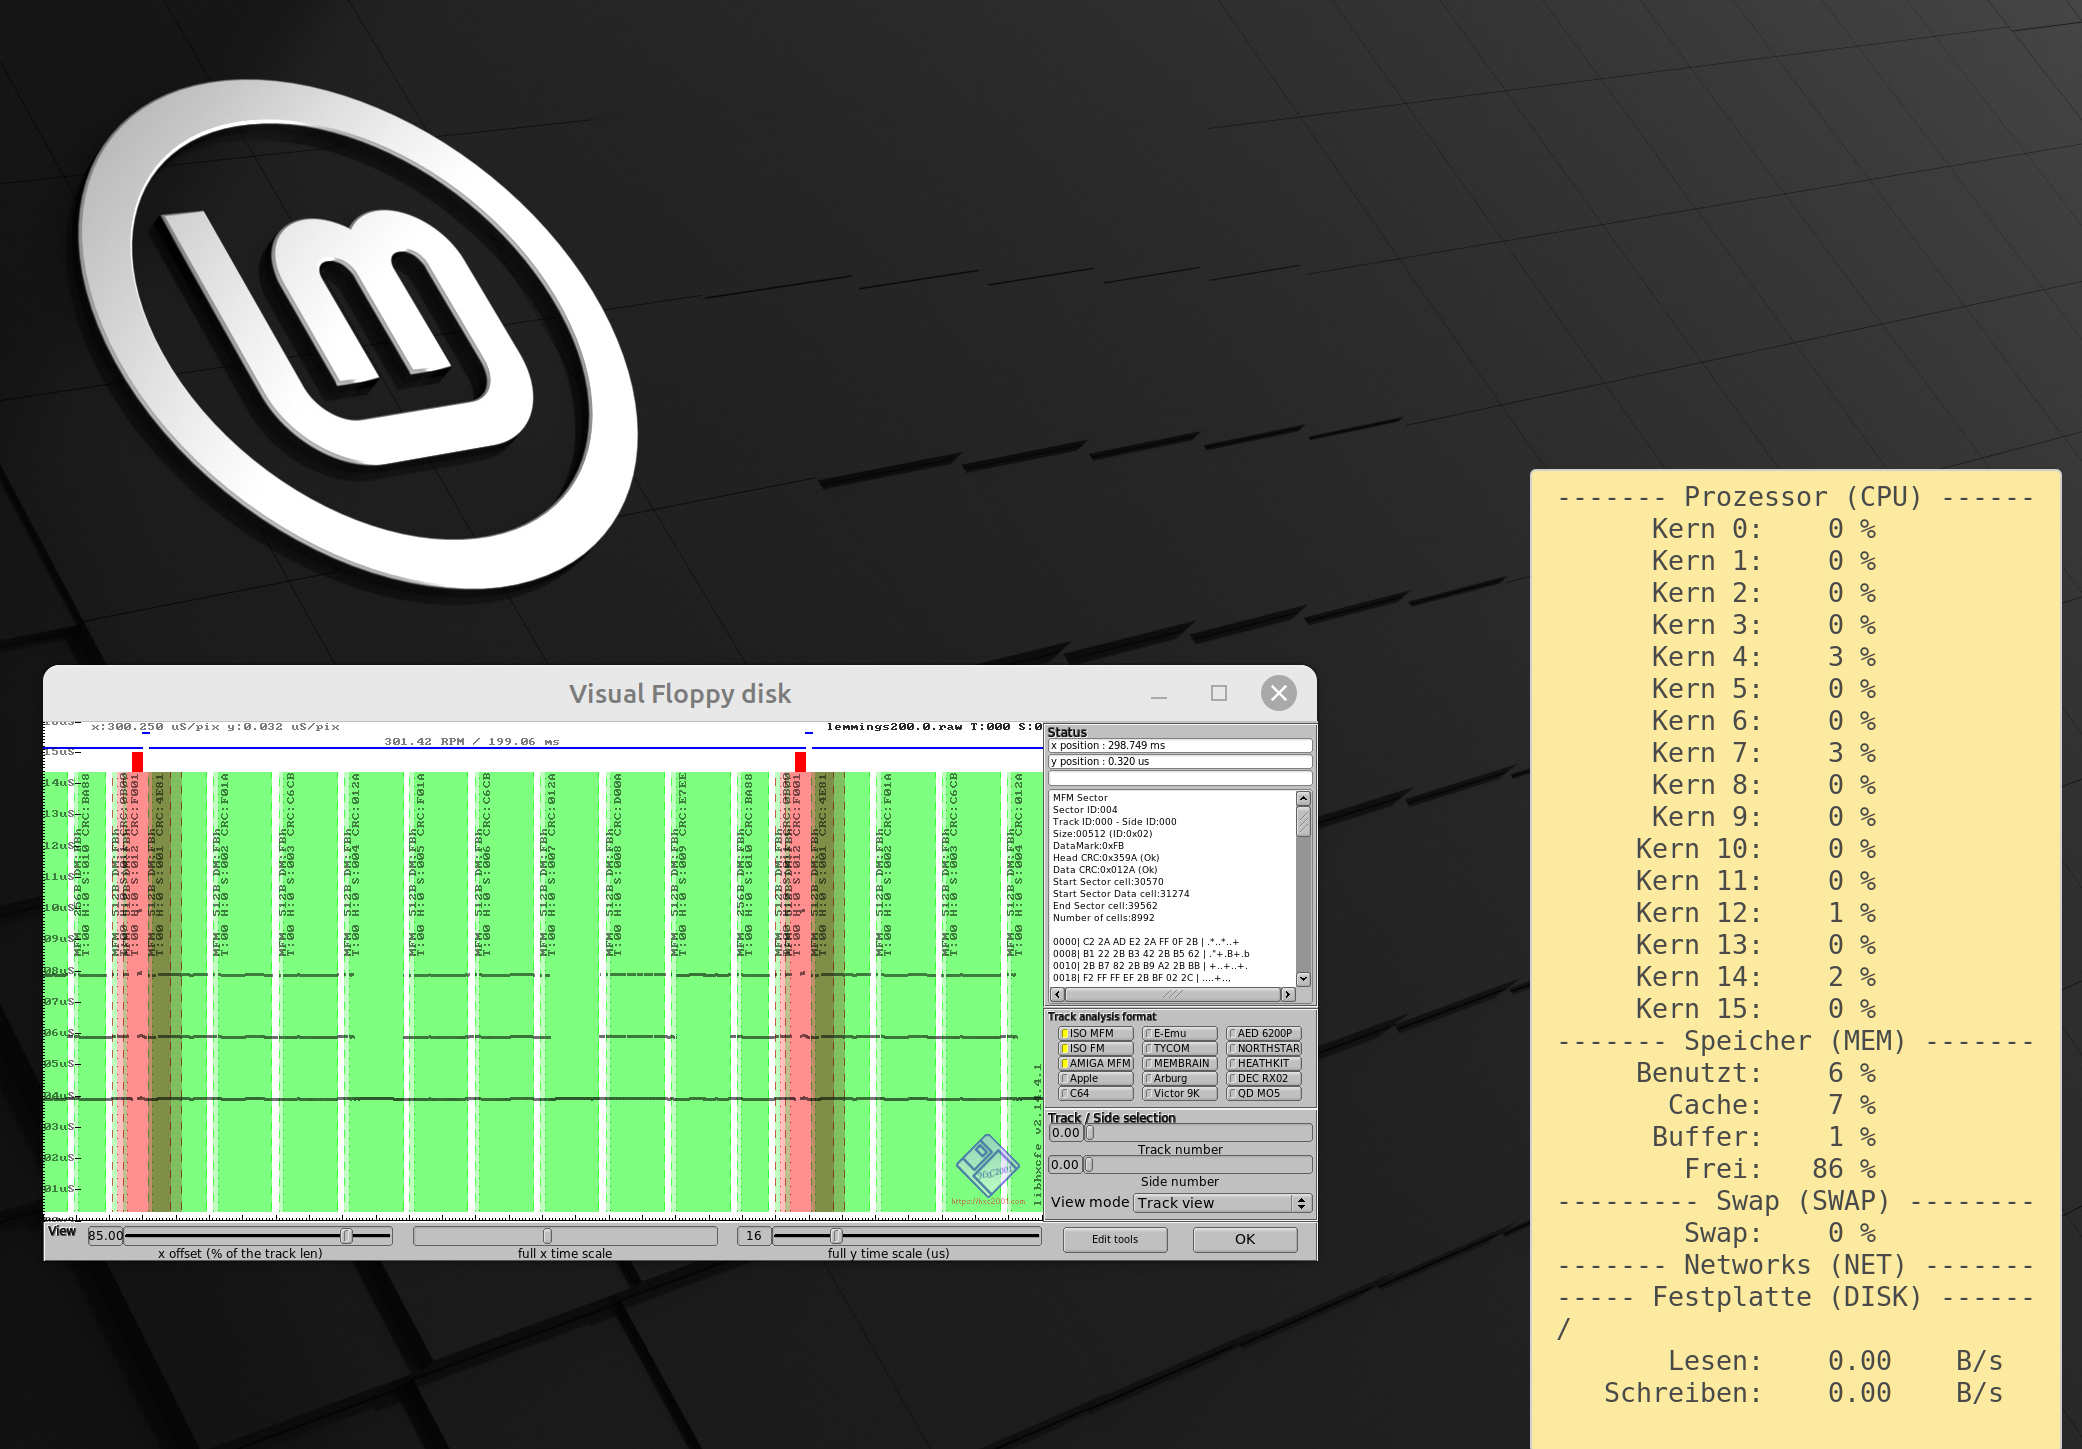
Task: Click left arrow of horizontal sector scrollbar
Action: 1058,994
